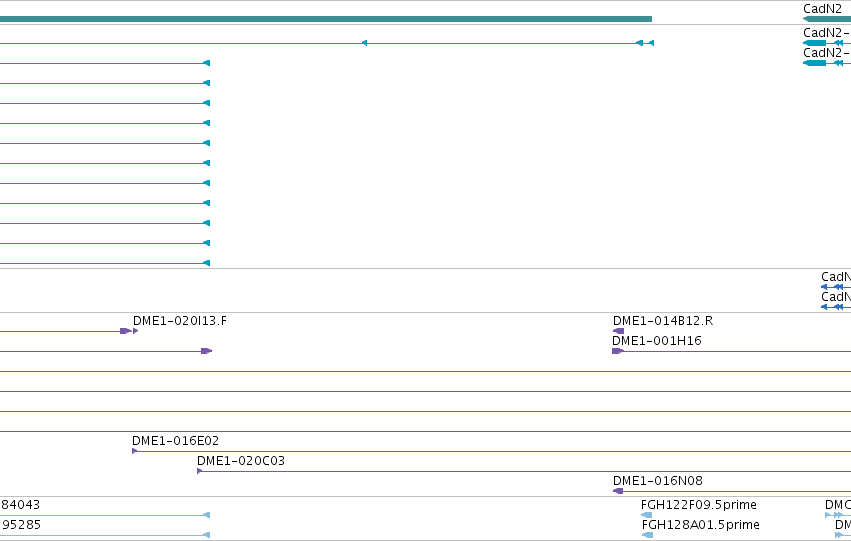Select the DME1-001H16 label
The image size is (851, 541).
(x=657, y=341)
